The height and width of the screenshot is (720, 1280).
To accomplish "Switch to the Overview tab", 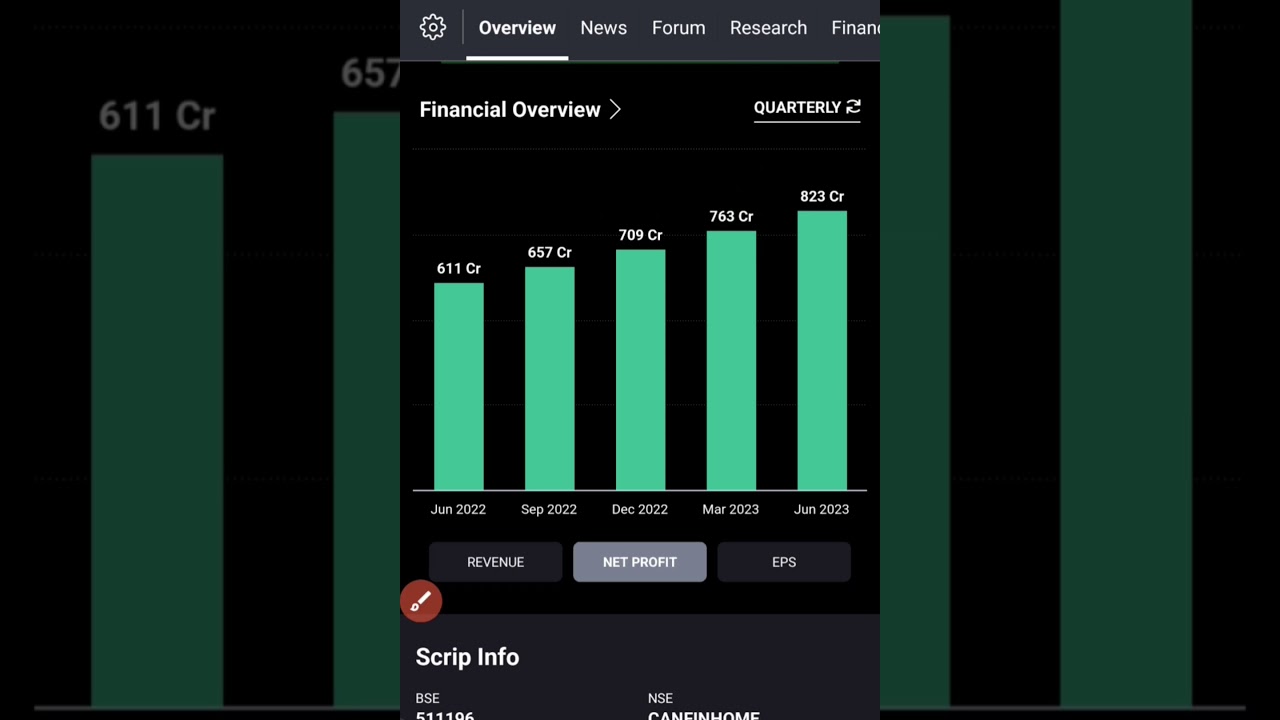I will click(x=517, y=28).
